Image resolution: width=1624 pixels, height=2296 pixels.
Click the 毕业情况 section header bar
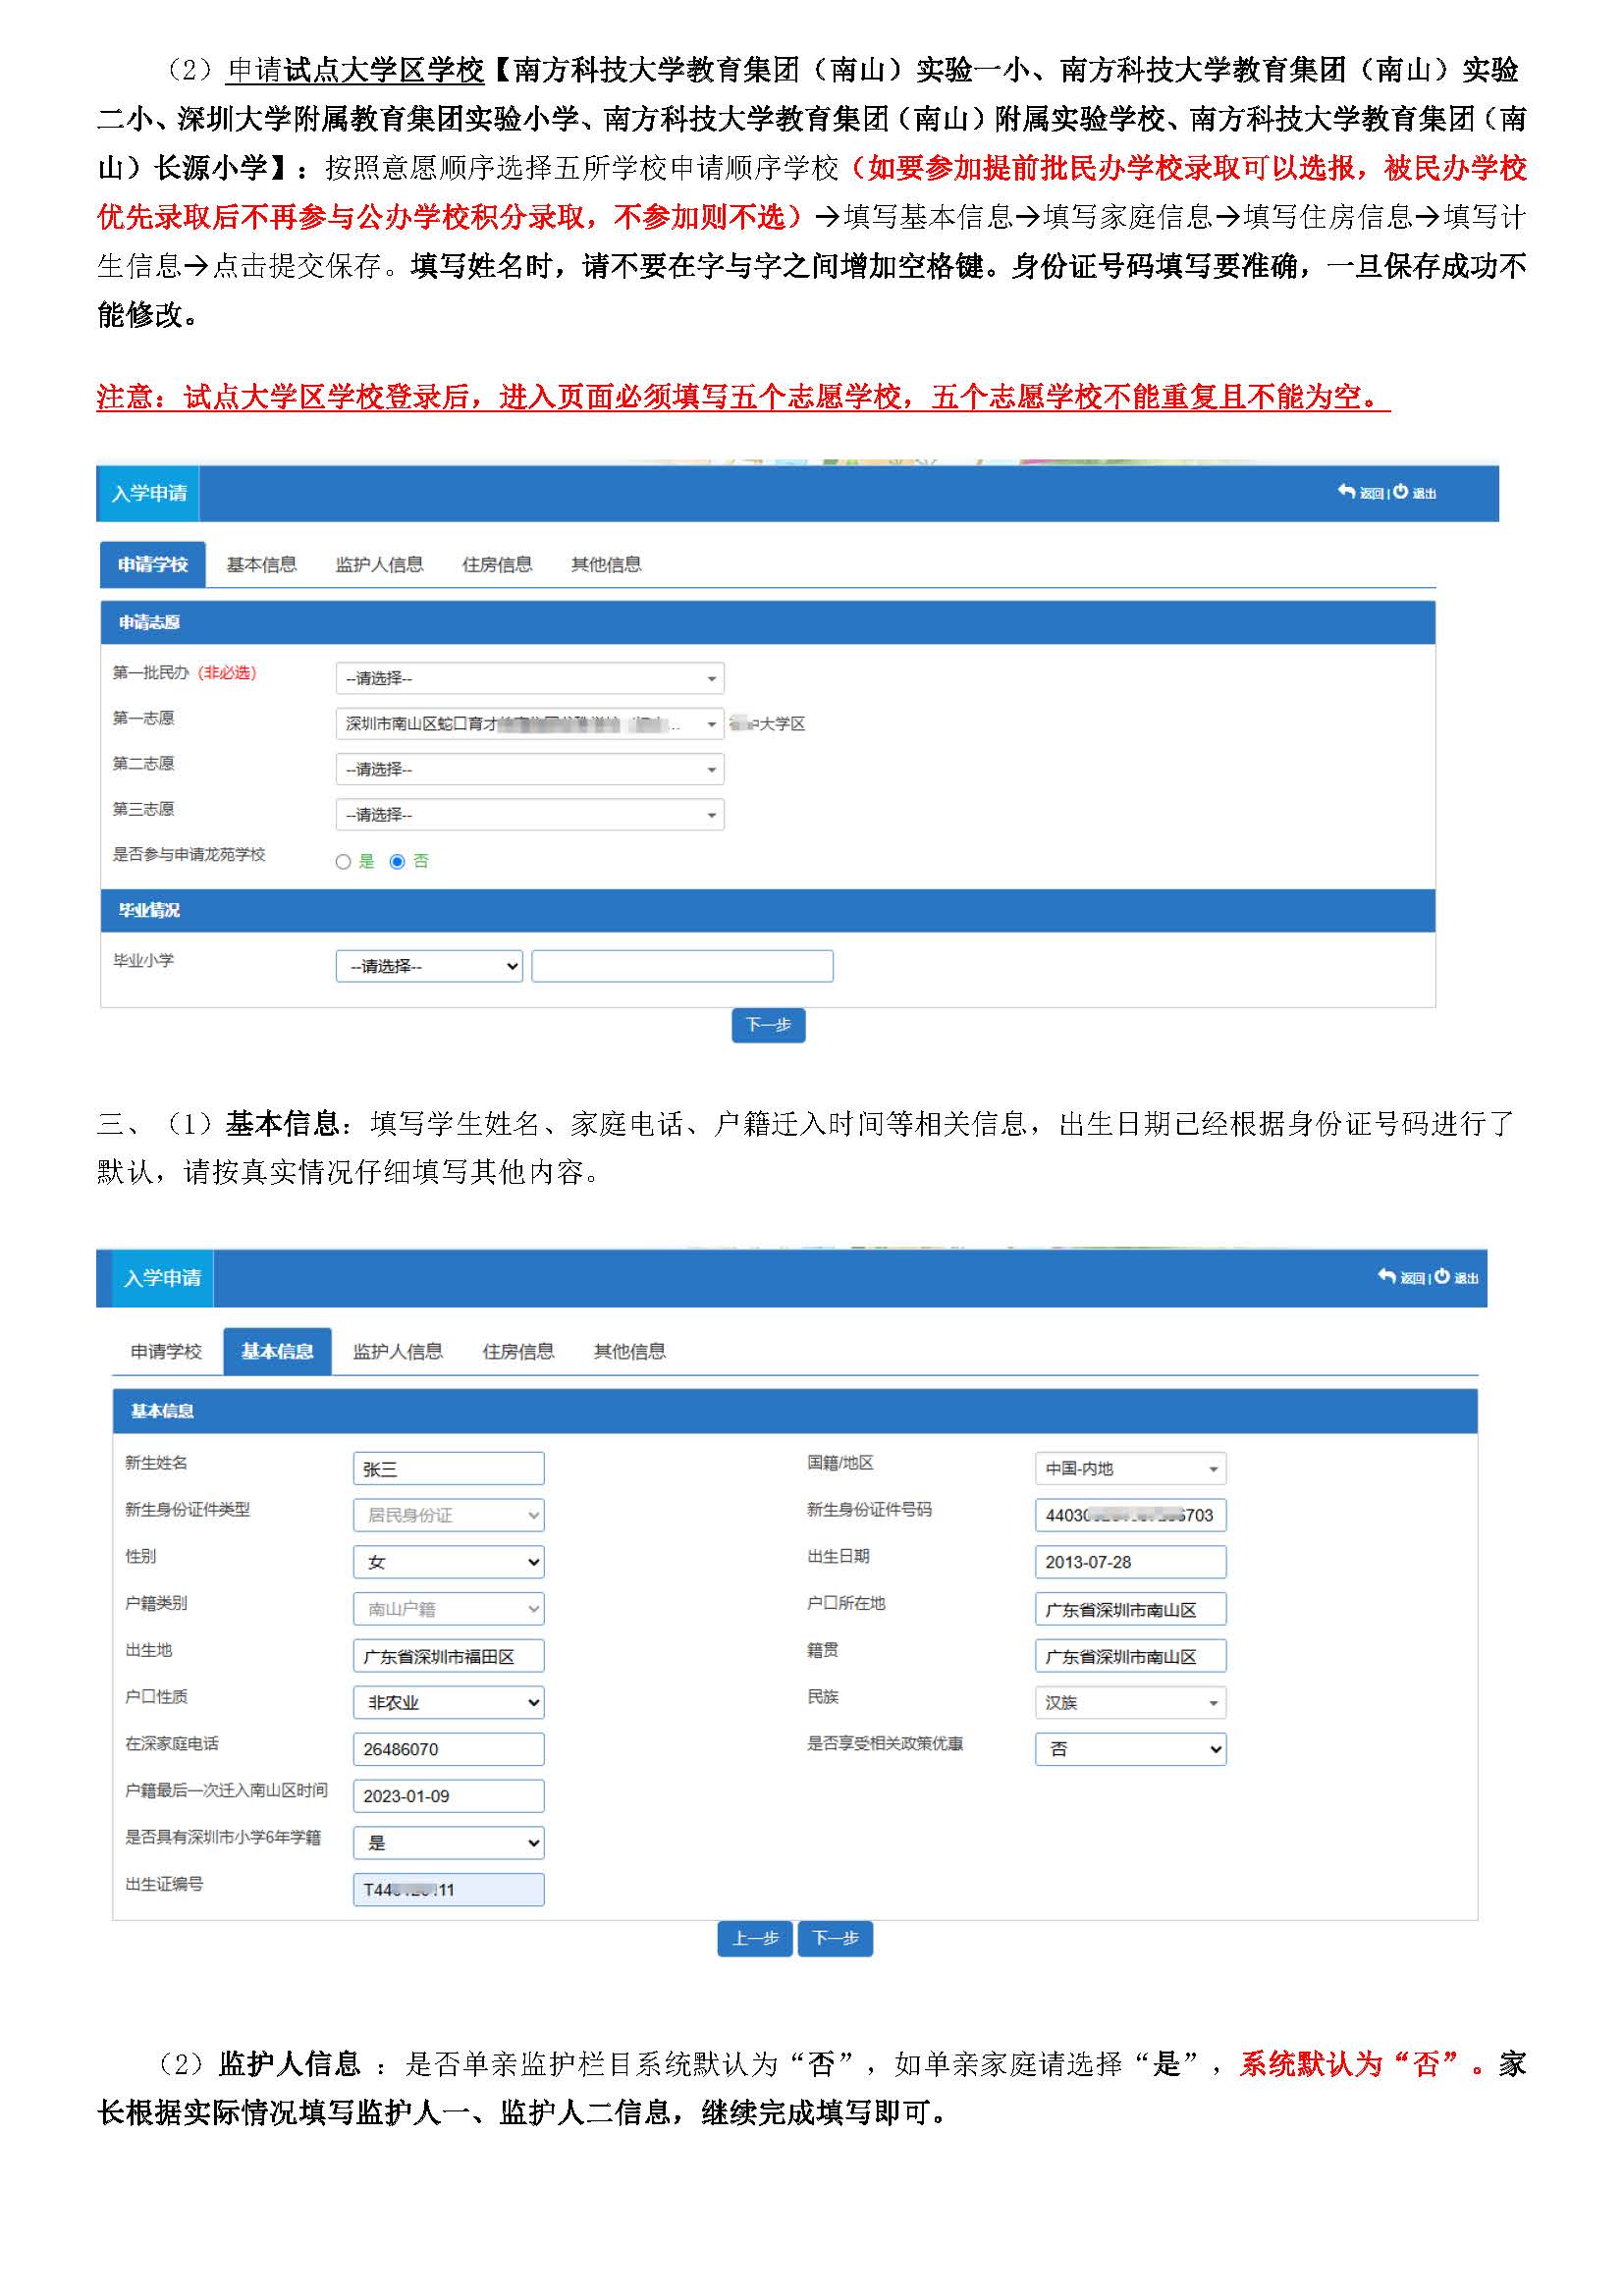pos(768,910)
